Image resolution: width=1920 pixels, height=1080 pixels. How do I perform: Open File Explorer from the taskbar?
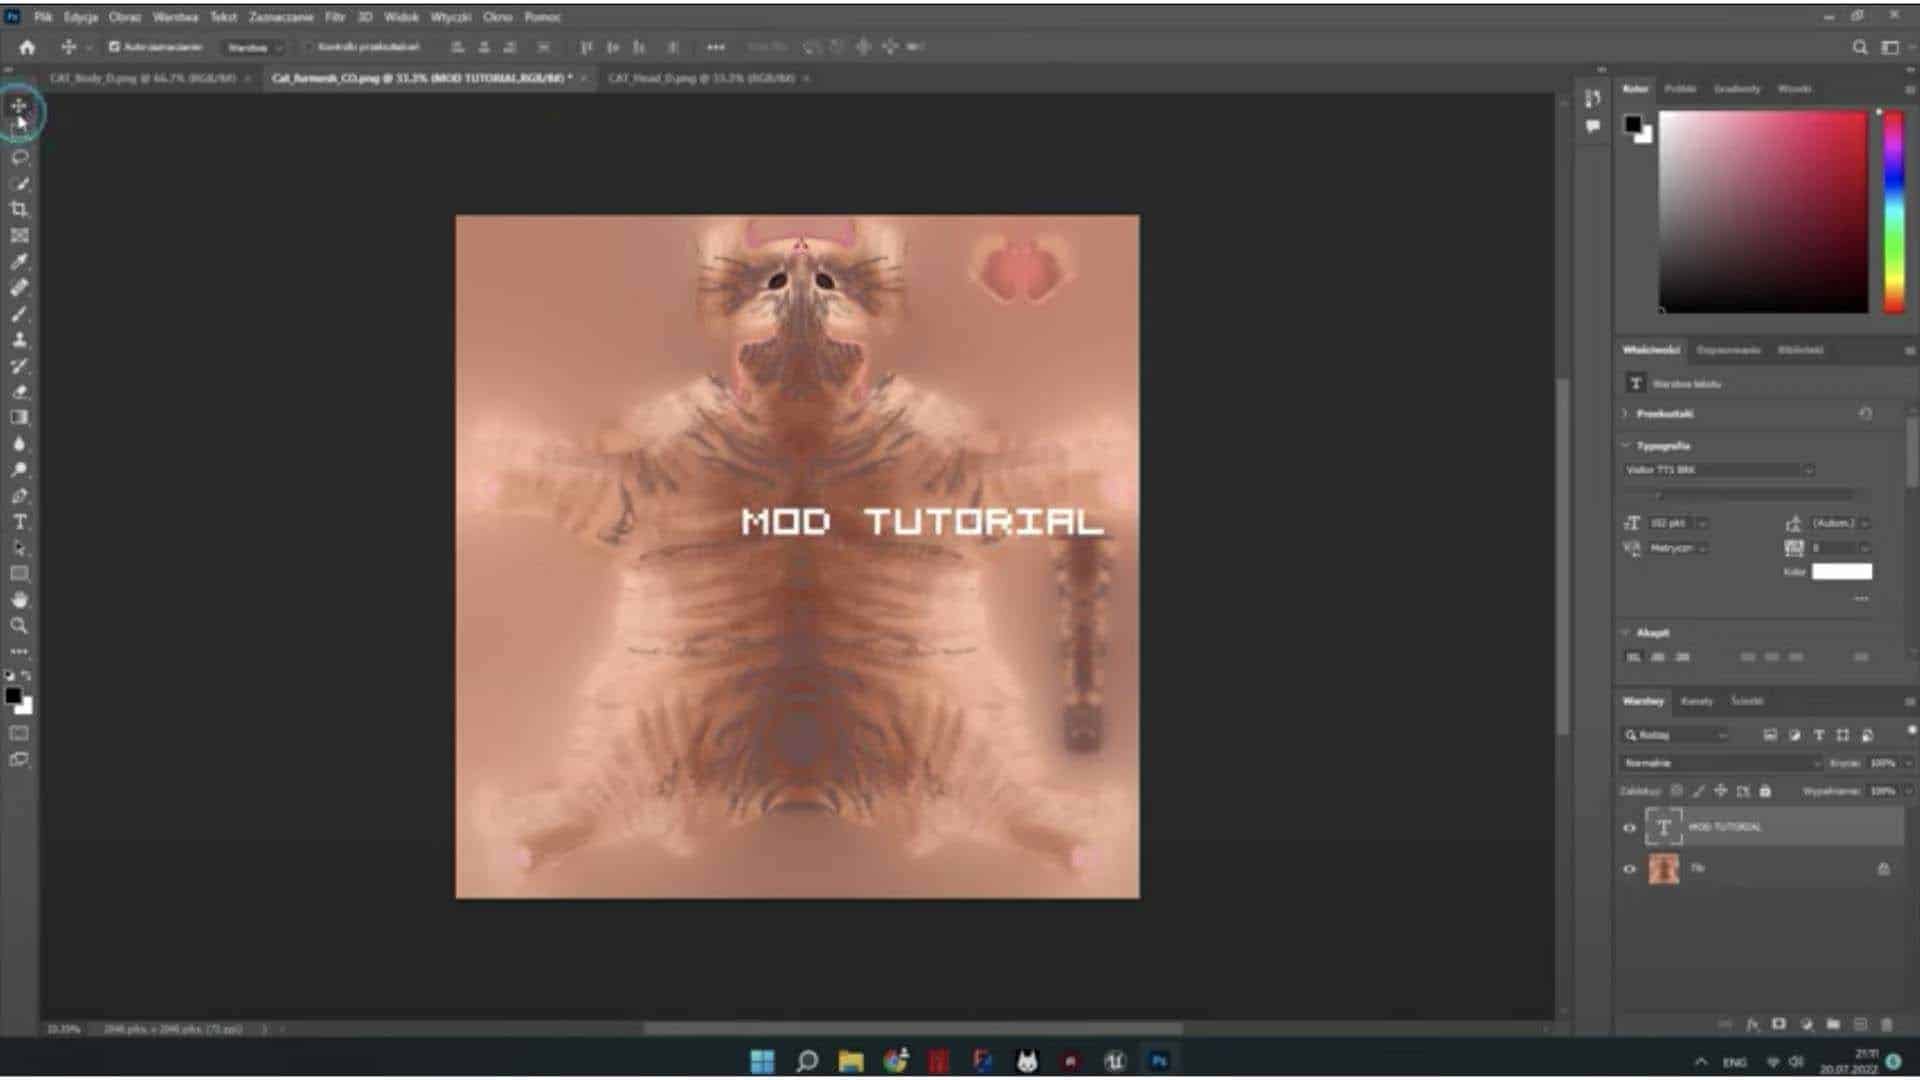[x=851, y=1061]
